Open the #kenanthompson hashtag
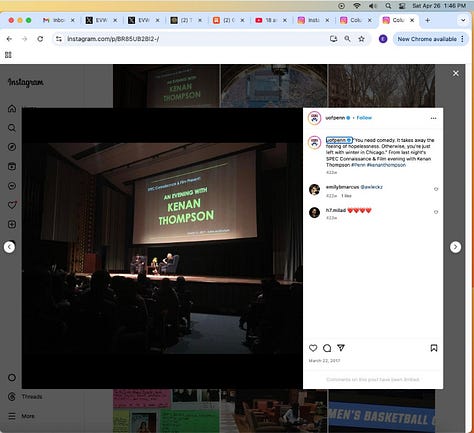This screenshot has width=474, height=433. pos(386,165)
